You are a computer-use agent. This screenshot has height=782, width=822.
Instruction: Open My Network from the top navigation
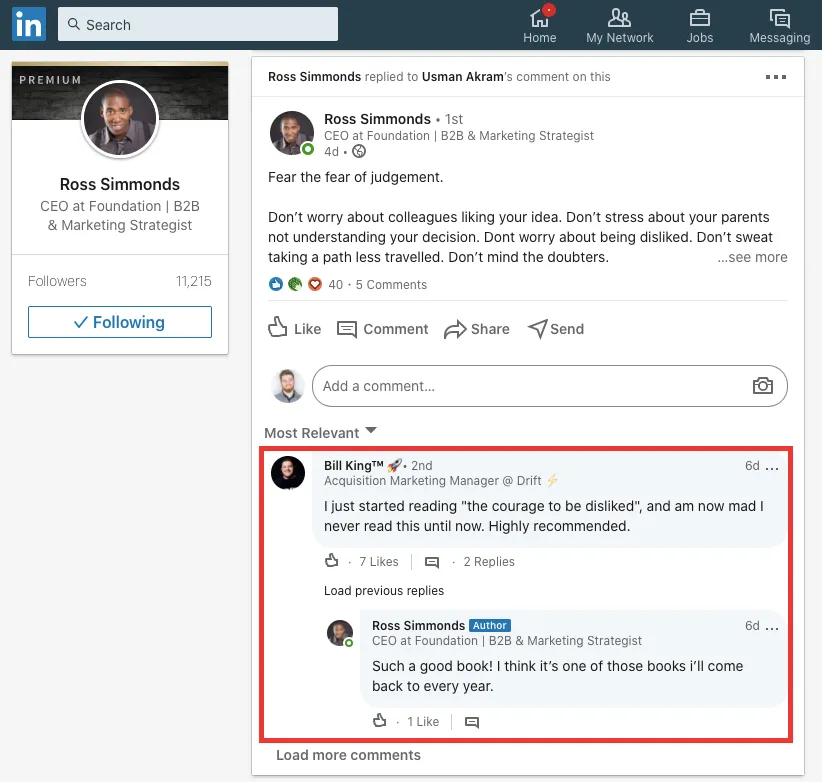coord(619,24)
